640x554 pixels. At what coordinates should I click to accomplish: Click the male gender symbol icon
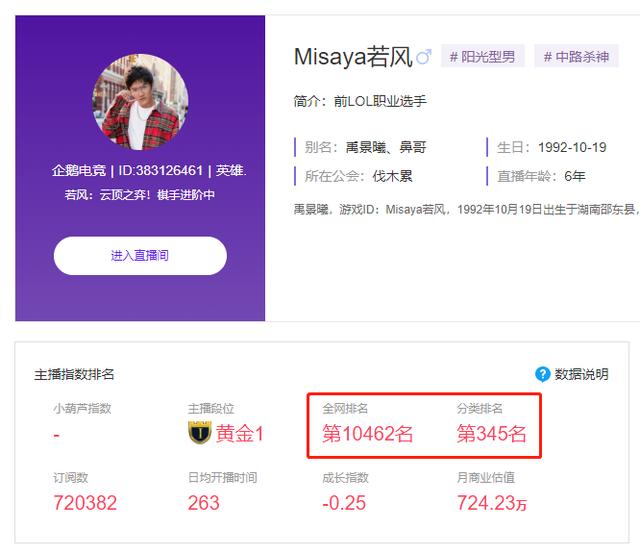[x=424, y=56]
